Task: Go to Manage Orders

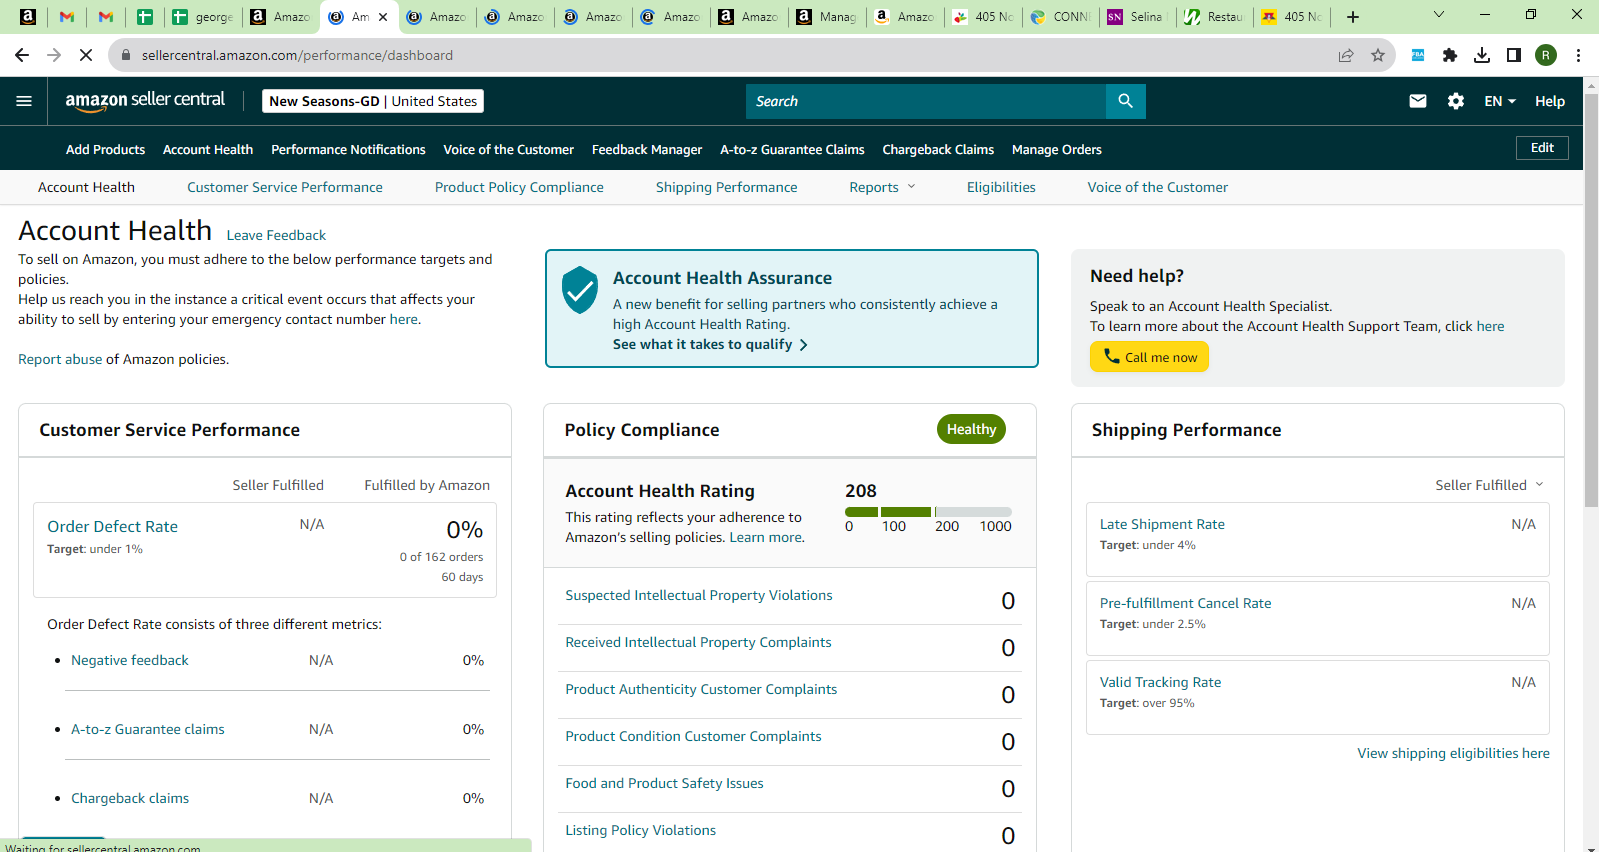Action: pos(1057,149)
